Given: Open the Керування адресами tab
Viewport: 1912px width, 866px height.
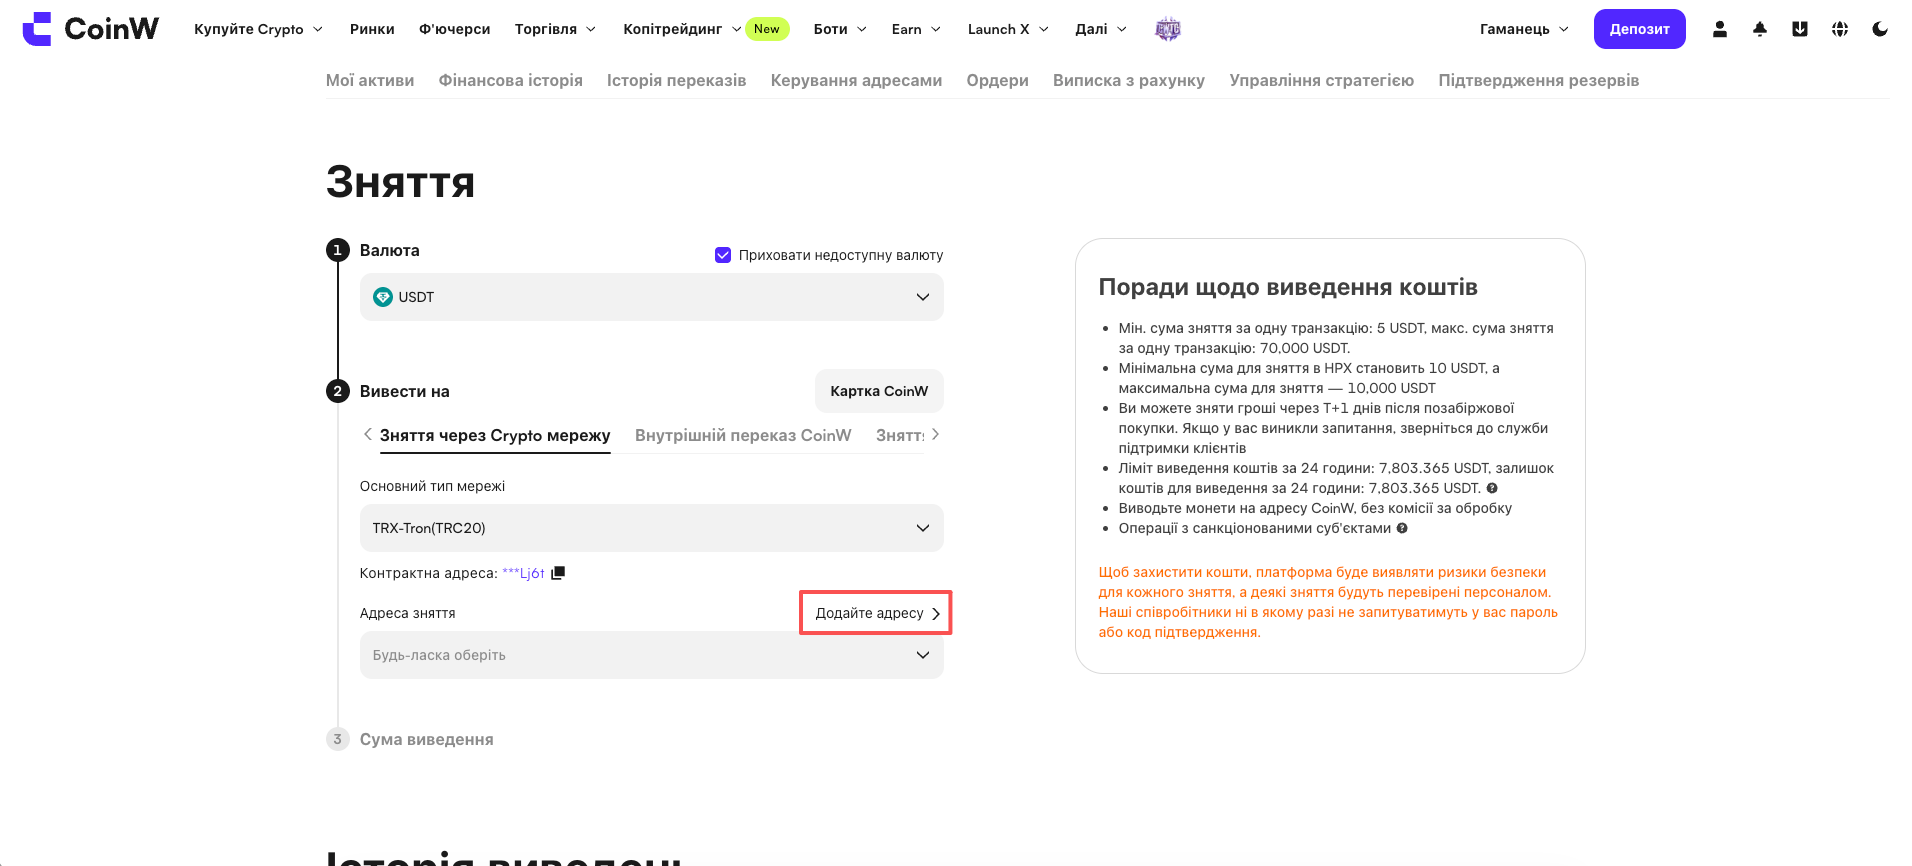Looking at the screenshot, I should [857, 80].
